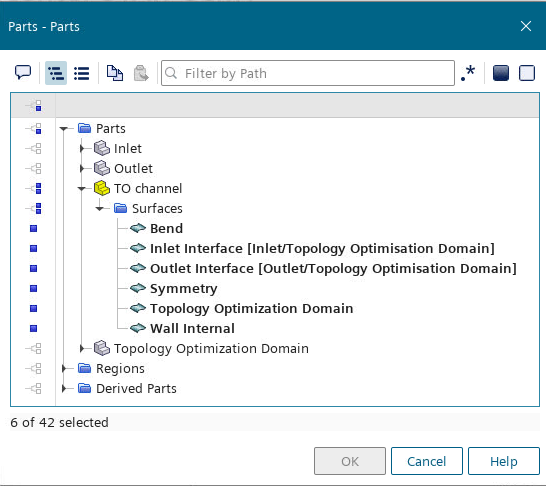Click the dark filled select-all square
Viewport: 546px width, 486px height.
501,73
